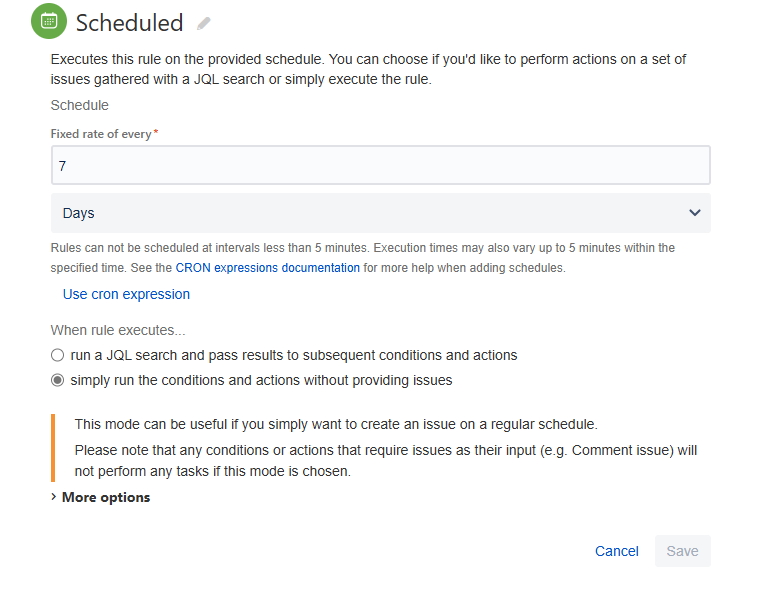Select the JQL search radio button
Screen dimensions: 760x603
(57, 355)
